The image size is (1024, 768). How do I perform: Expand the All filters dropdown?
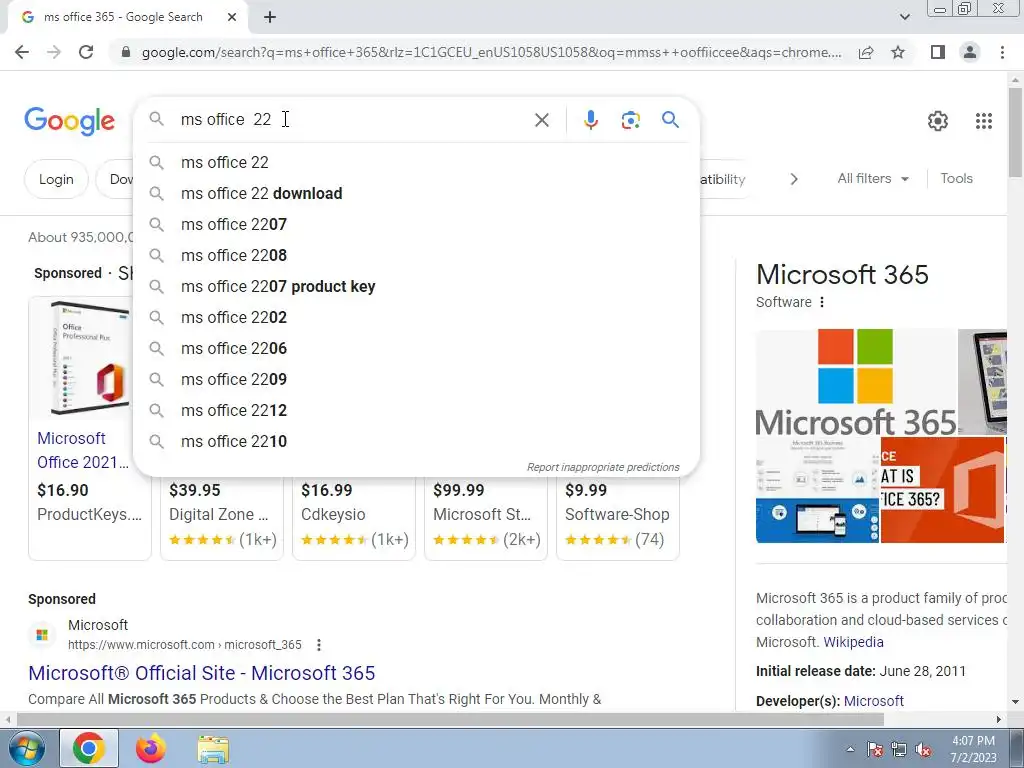[x=873, y=178]
